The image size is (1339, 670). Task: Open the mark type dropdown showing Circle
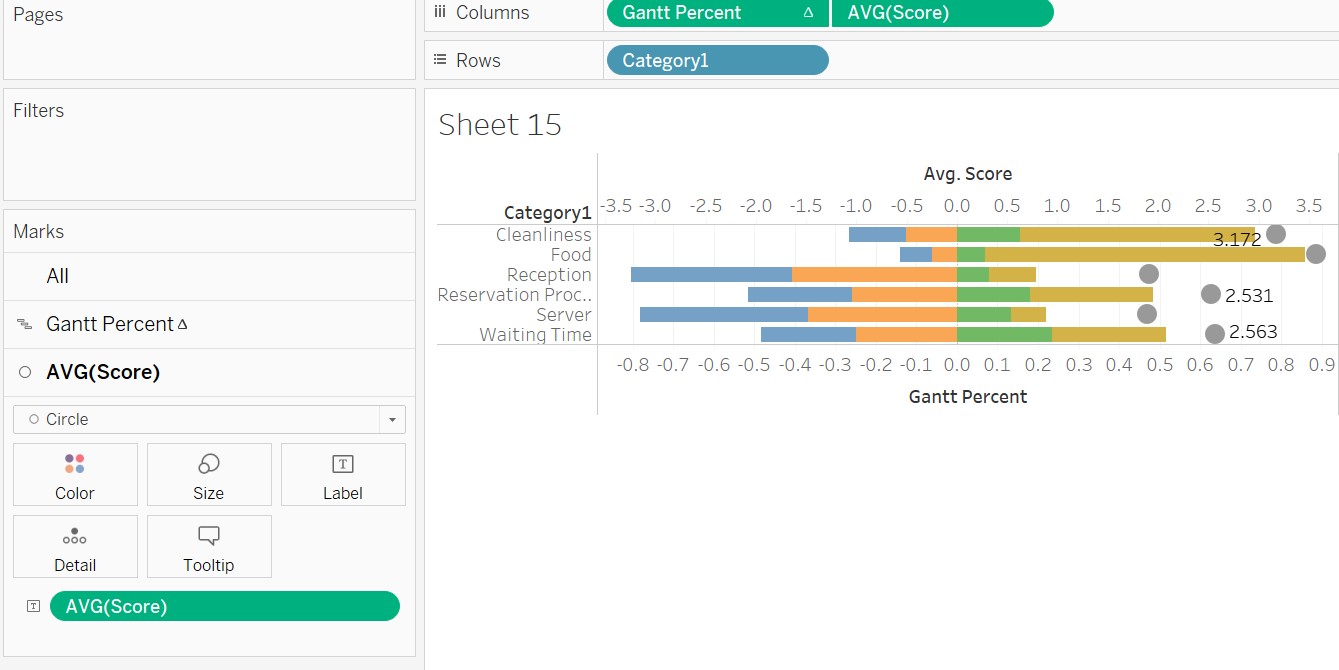pos(391,419)
